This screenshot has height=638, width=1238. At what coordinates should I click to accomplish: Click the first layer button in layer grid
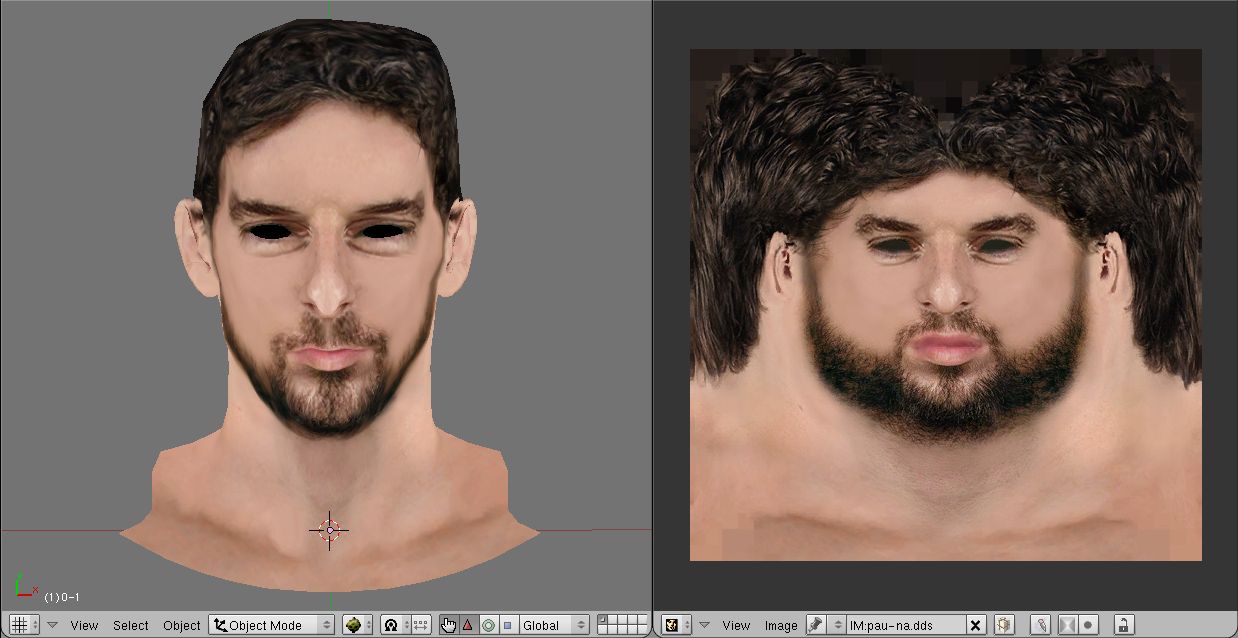coord(602,621)
